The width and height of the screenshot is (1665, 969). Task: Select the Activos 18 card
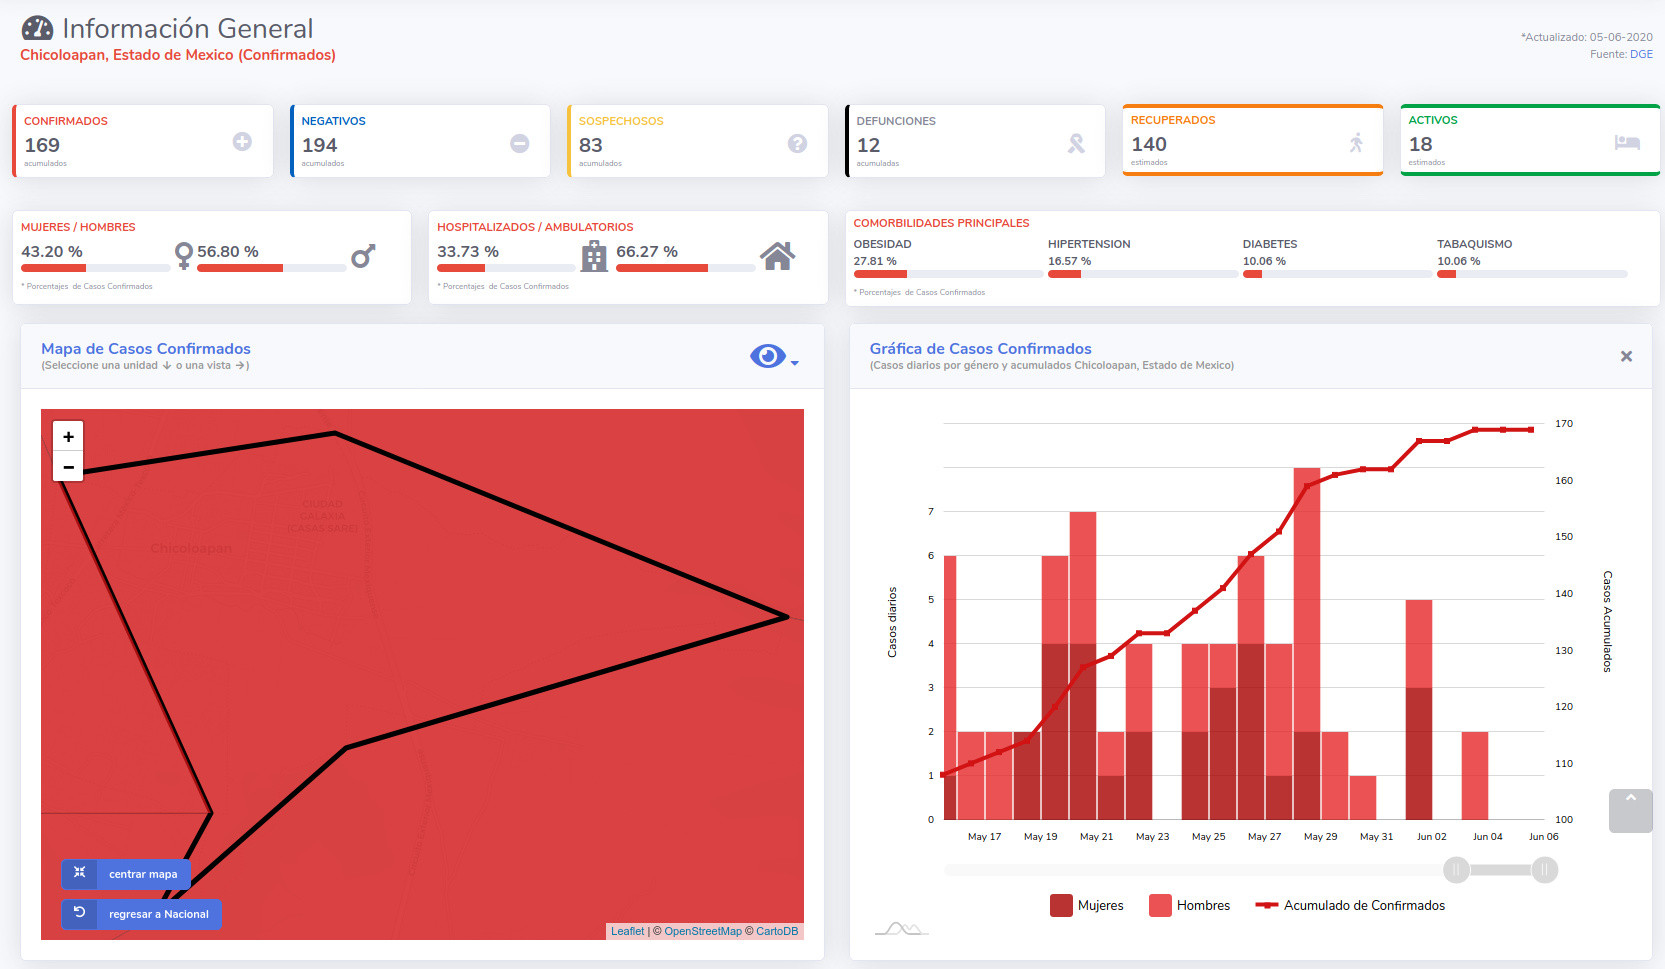1530,140
